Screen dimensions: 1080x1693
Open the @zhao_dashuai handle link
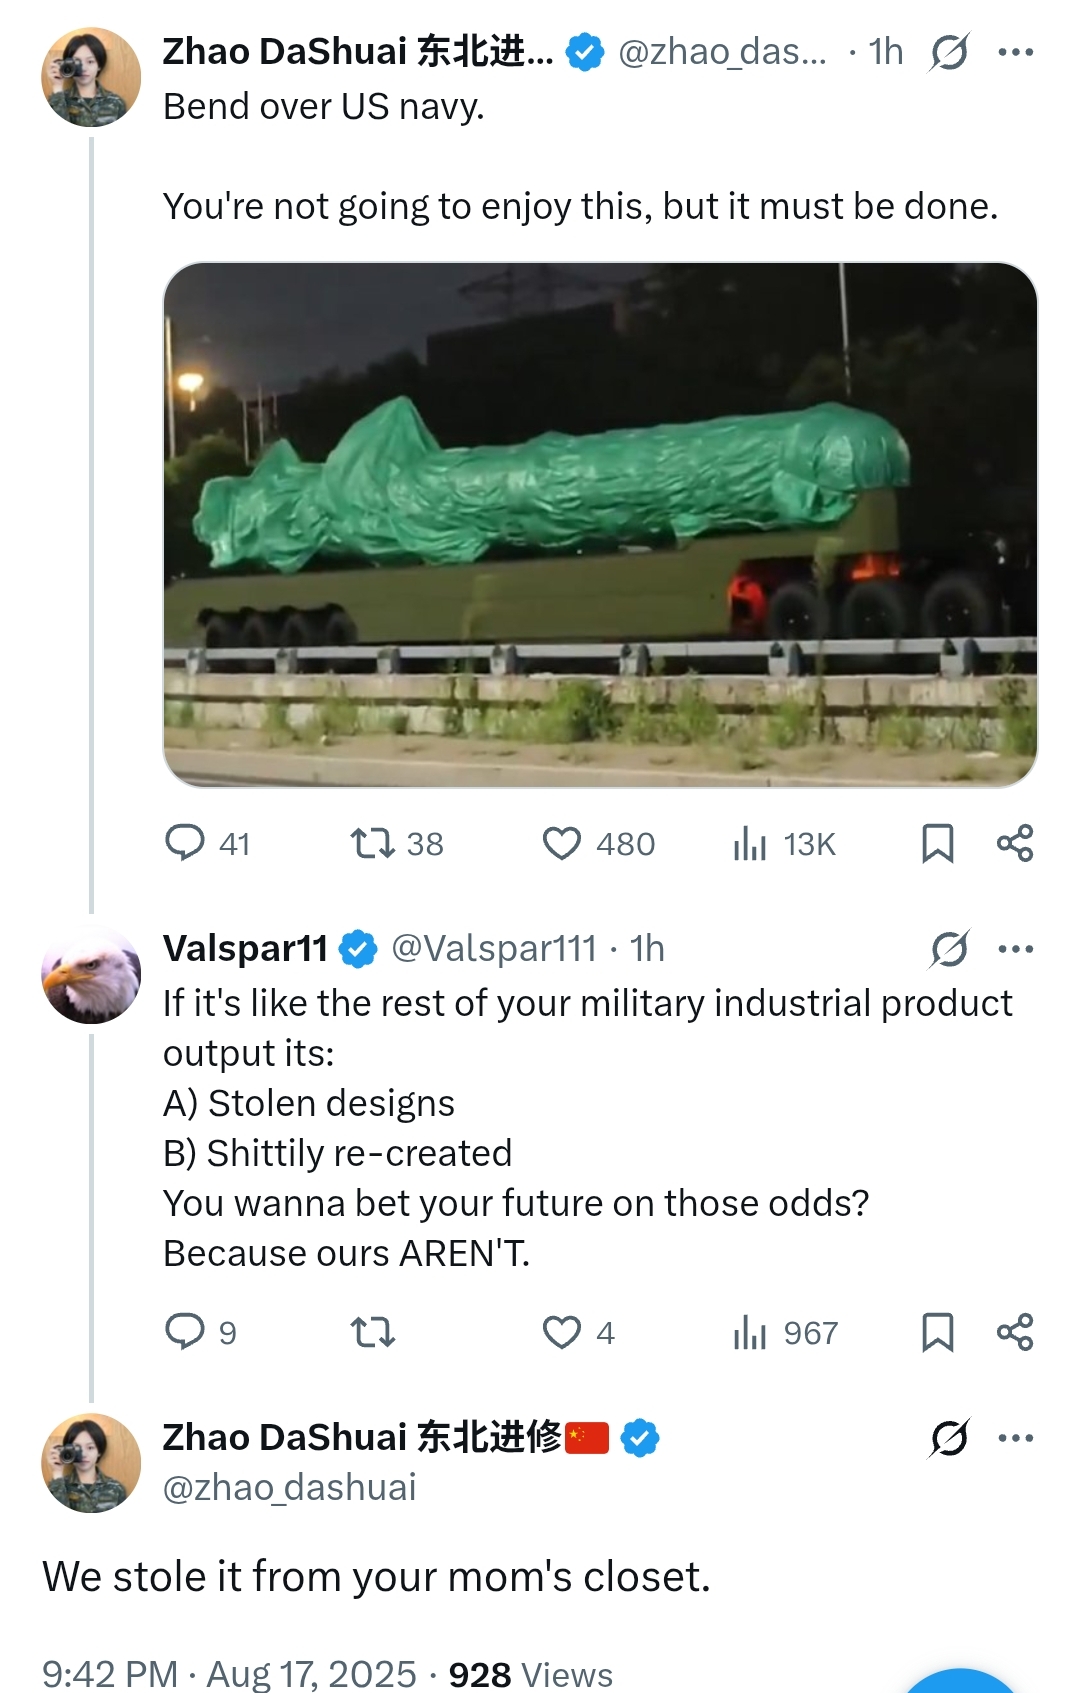tap(289, 1488)
